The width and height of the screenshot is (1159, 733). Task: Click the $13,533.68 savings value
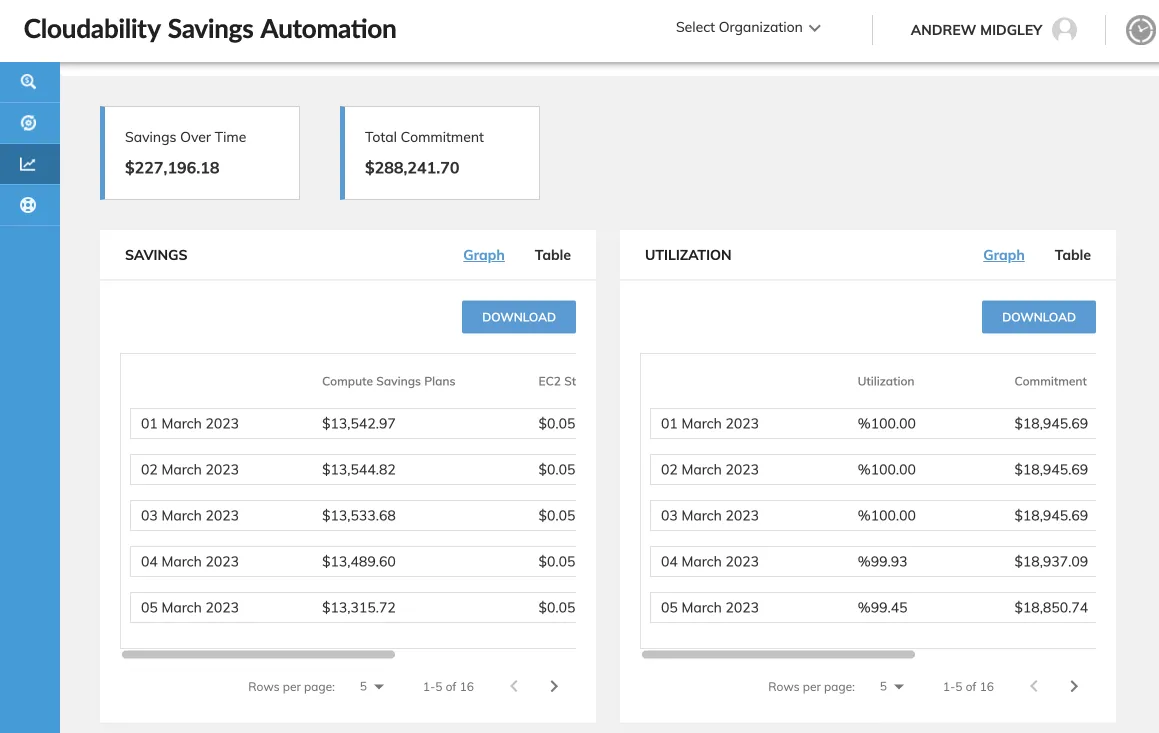358,515
